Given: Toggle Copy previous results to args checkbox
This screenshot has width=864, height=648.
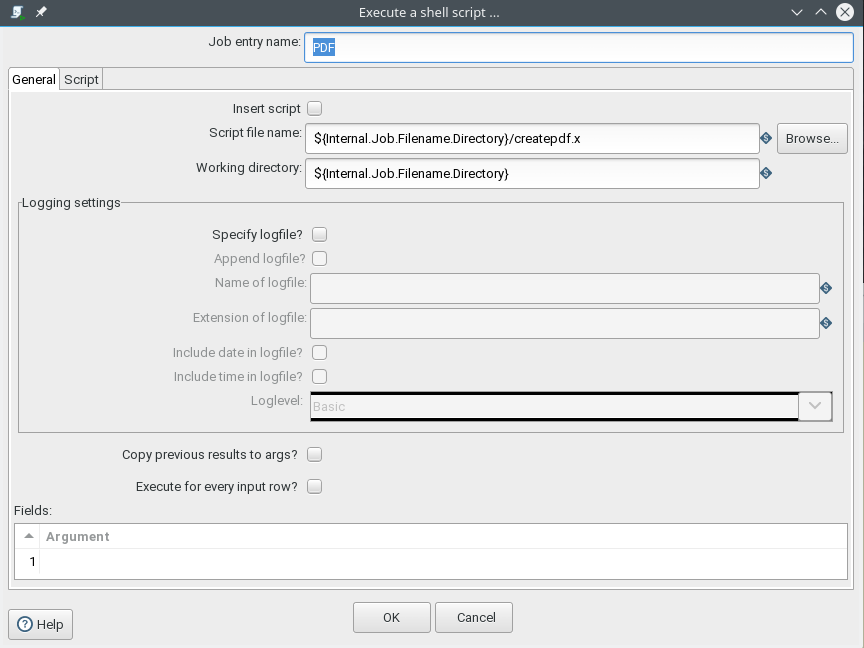Looking at the screenshot, I should (x=315, y=455).
